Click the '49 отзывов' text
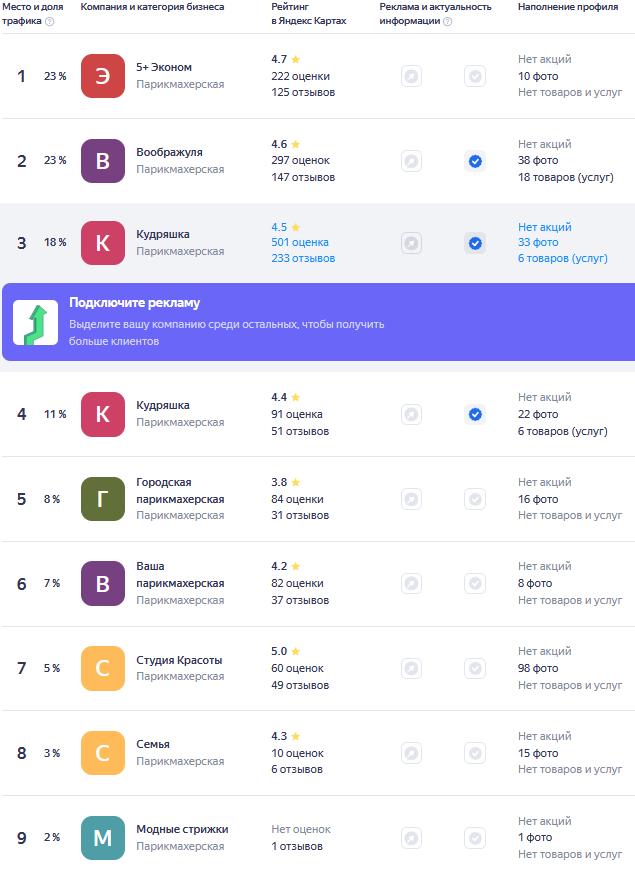Image resolution: width=635 pixels, height=870 pixels. 300,685
